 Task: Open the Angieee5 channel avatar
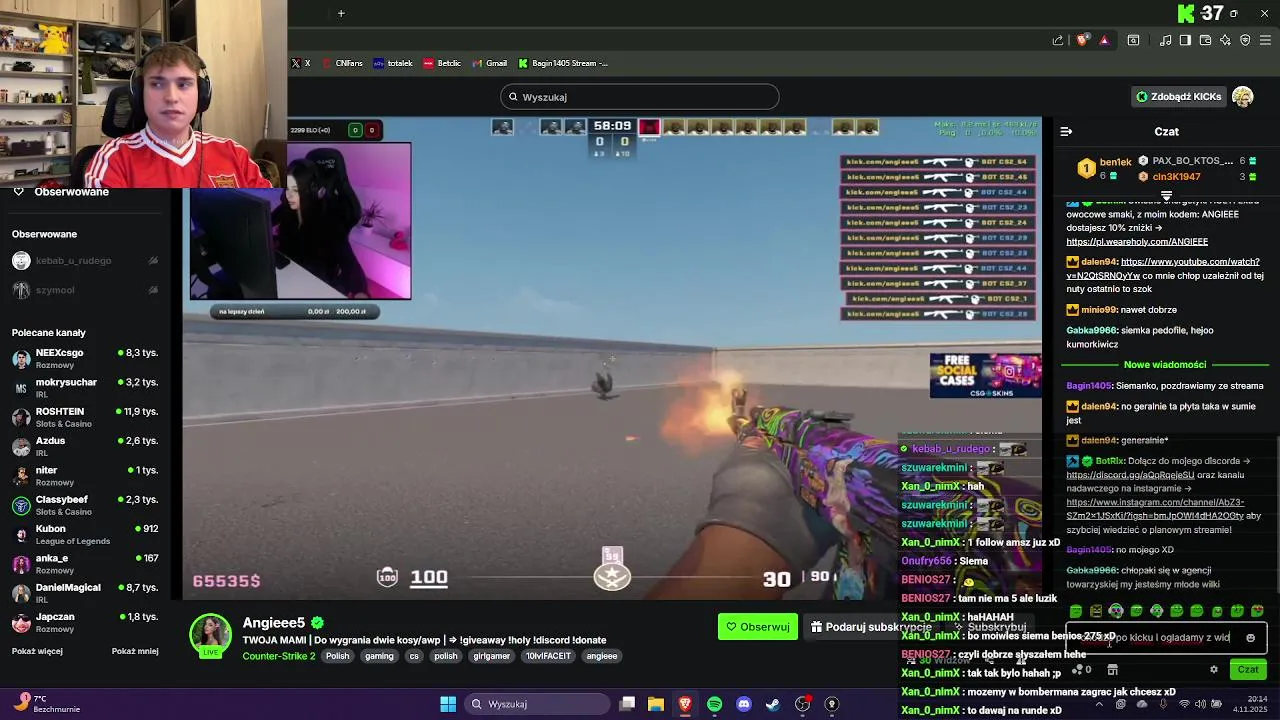[x=211, y=635]
